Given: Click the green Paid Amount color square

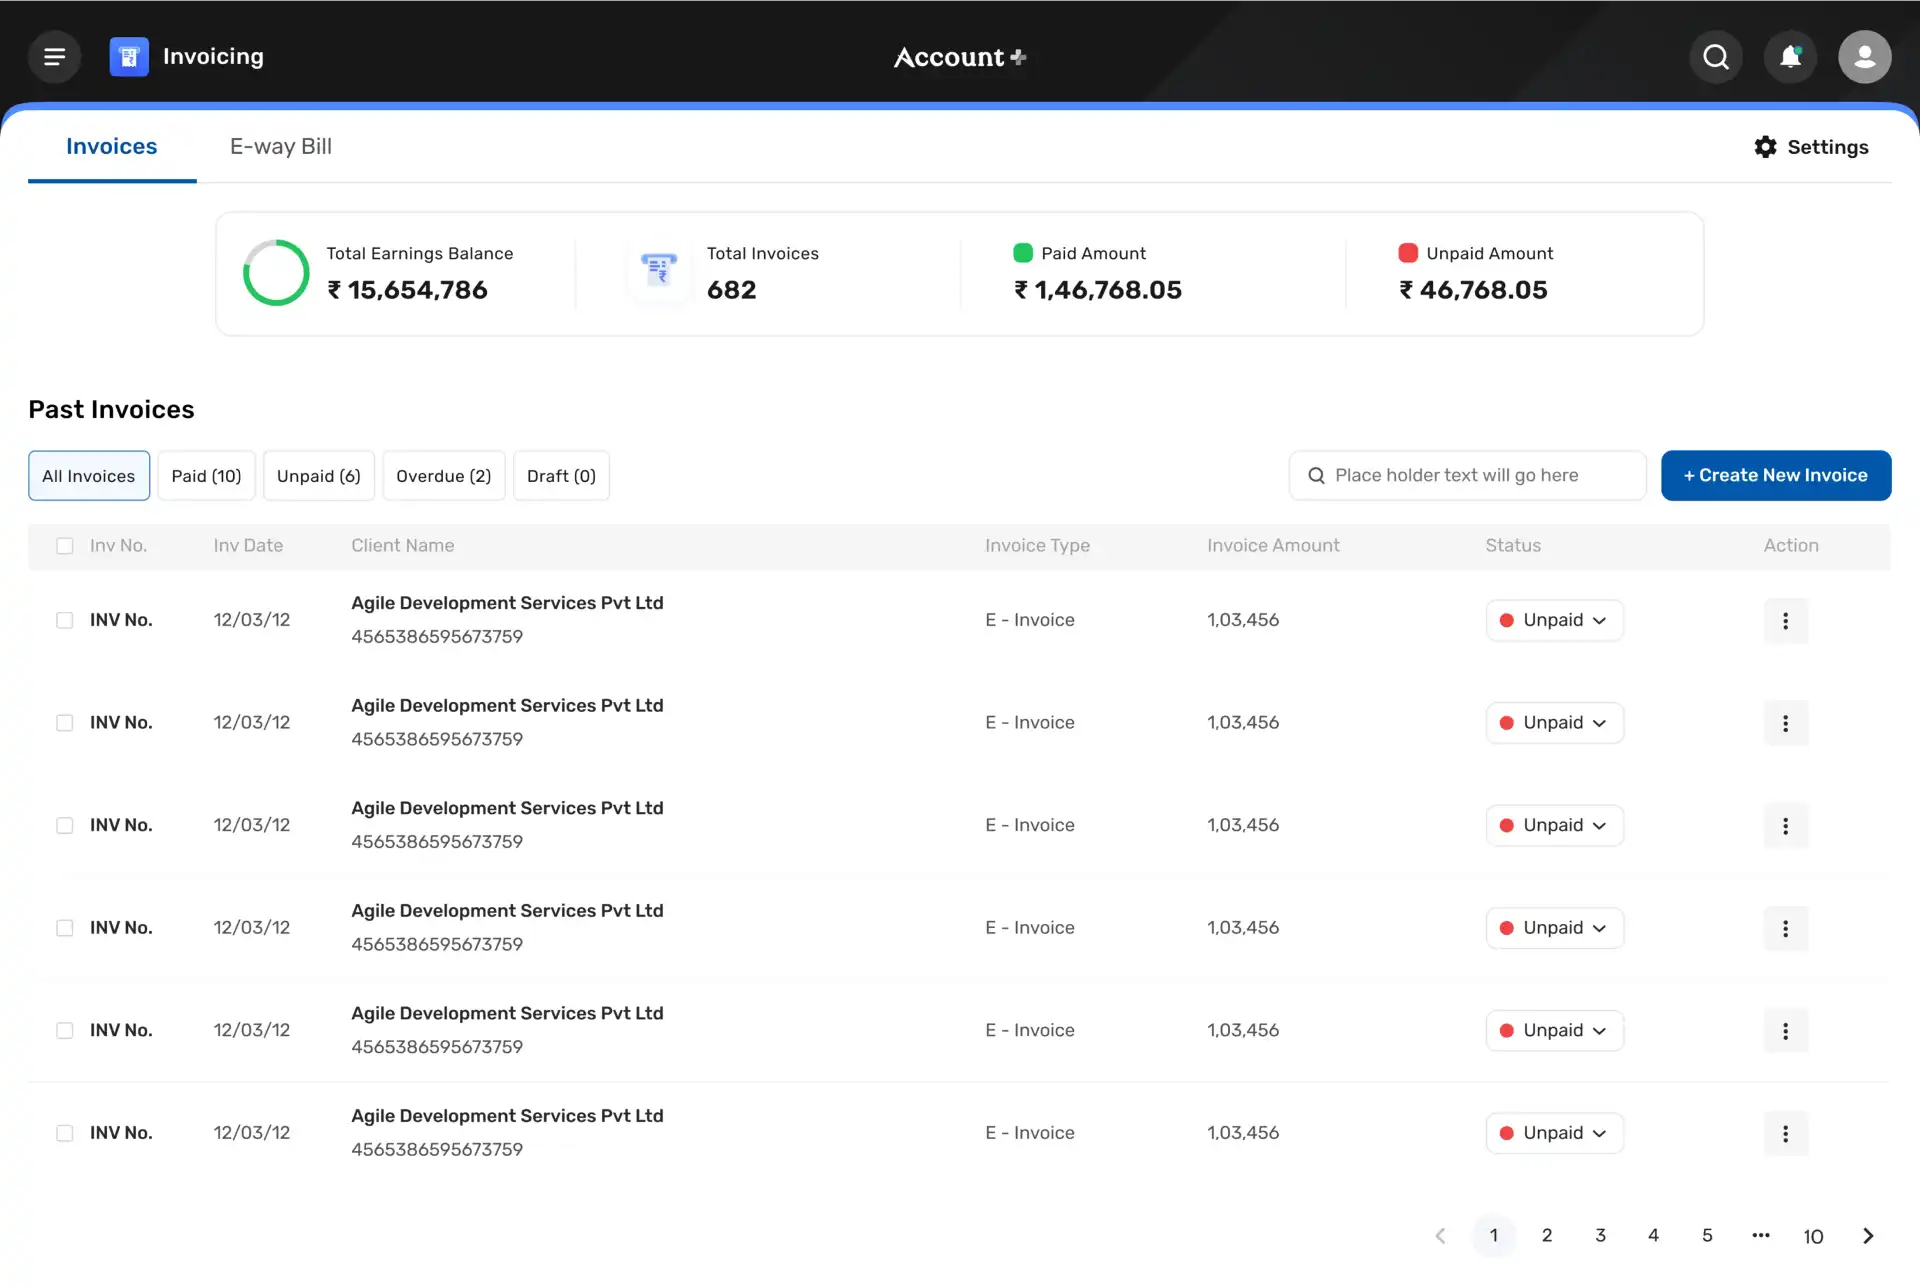Looking at the screenshot, I should (x=1023, y=253).
